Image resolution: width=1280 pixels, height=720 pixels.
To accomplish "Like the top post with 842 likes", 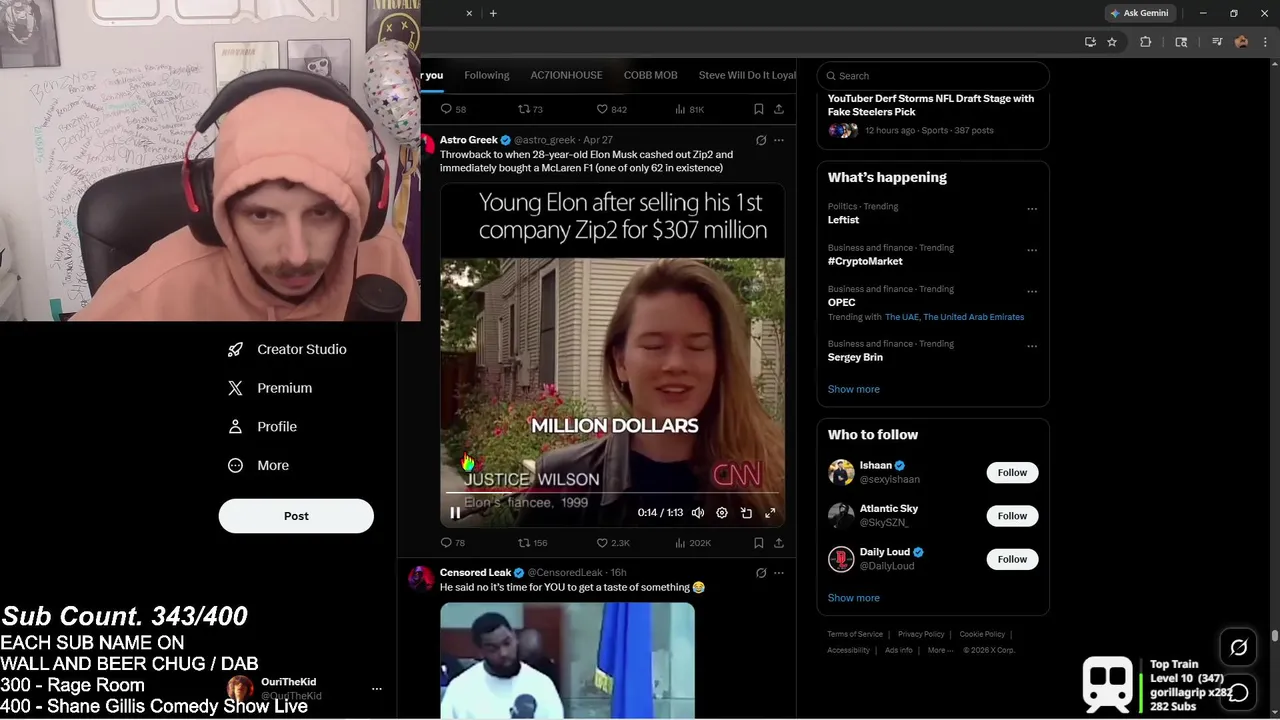I will (x=612, y=109).
